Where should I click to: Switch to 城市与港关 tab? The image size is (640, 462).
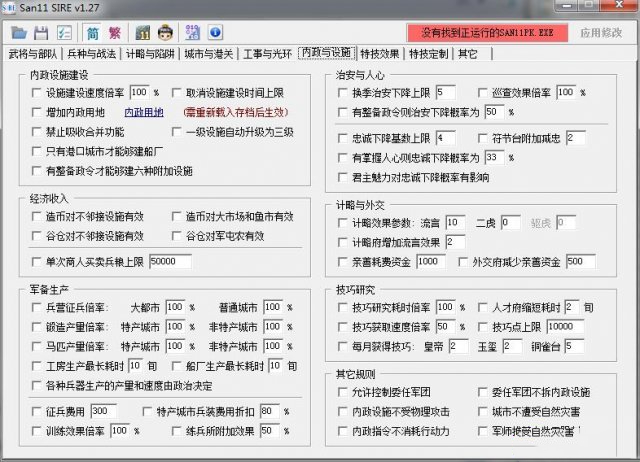[x=209, y=54]
